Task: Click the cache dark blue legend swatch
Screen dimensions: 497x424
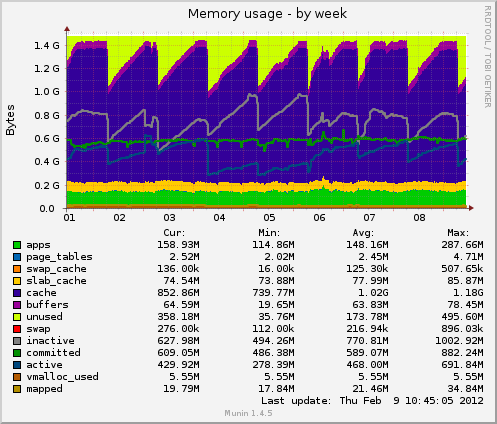Action: tap(17, 293)
